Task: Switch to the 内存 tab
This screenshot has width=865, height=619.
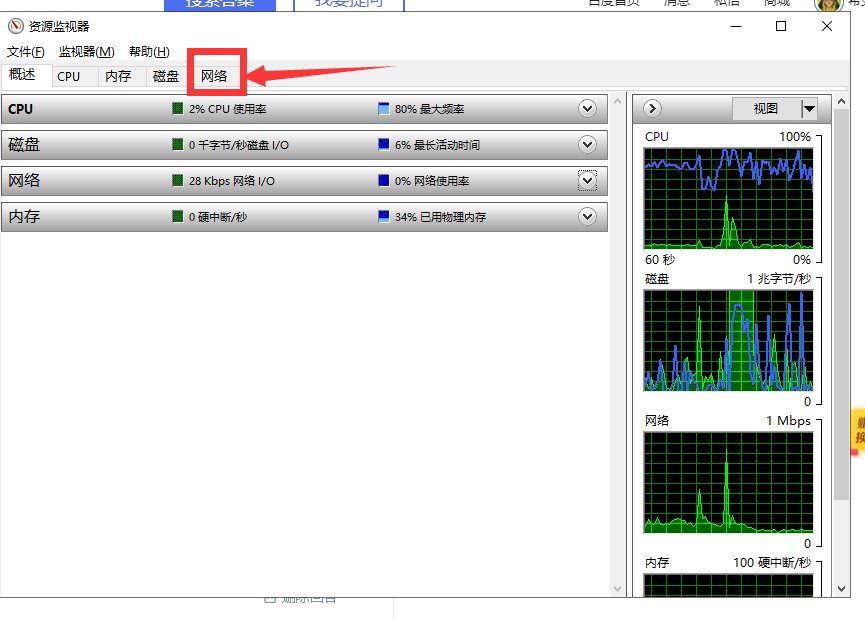Action: tap(118, 76)
